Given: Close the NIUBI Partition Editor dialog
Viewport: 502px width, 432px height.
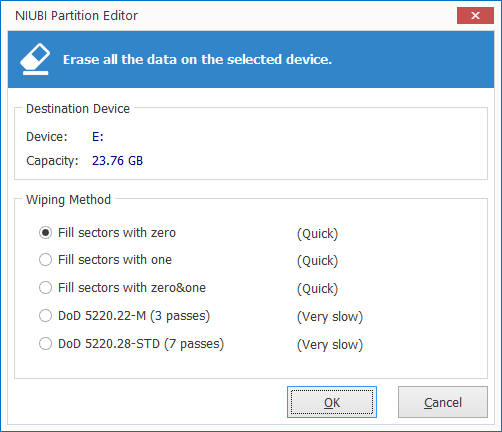Looking at the screenshot, I should point(475,16).
